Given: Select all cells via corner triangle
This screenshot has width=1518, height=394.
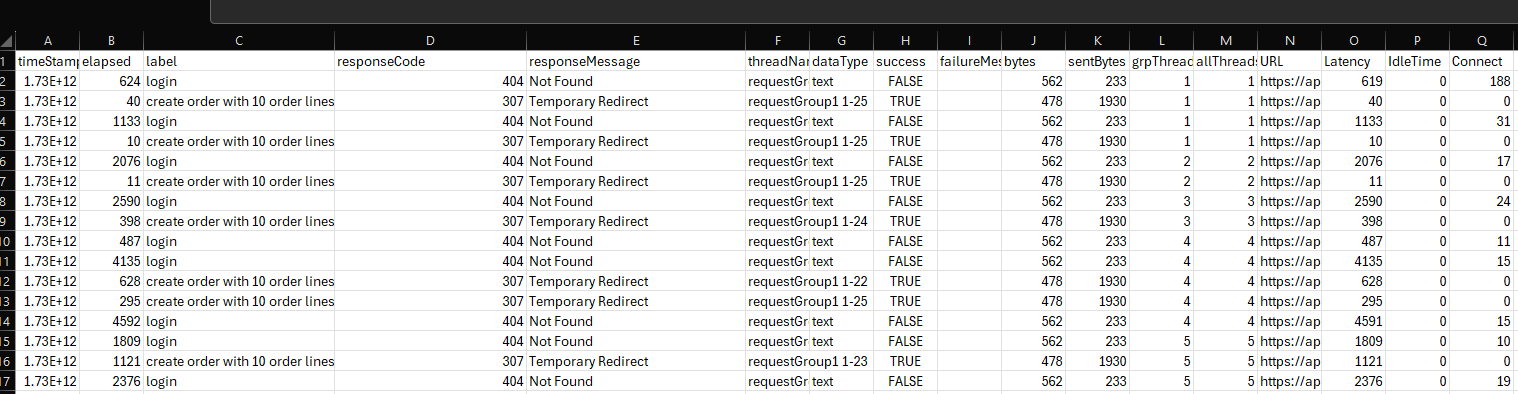Looking at the screenshot, I should coord(8,41).
